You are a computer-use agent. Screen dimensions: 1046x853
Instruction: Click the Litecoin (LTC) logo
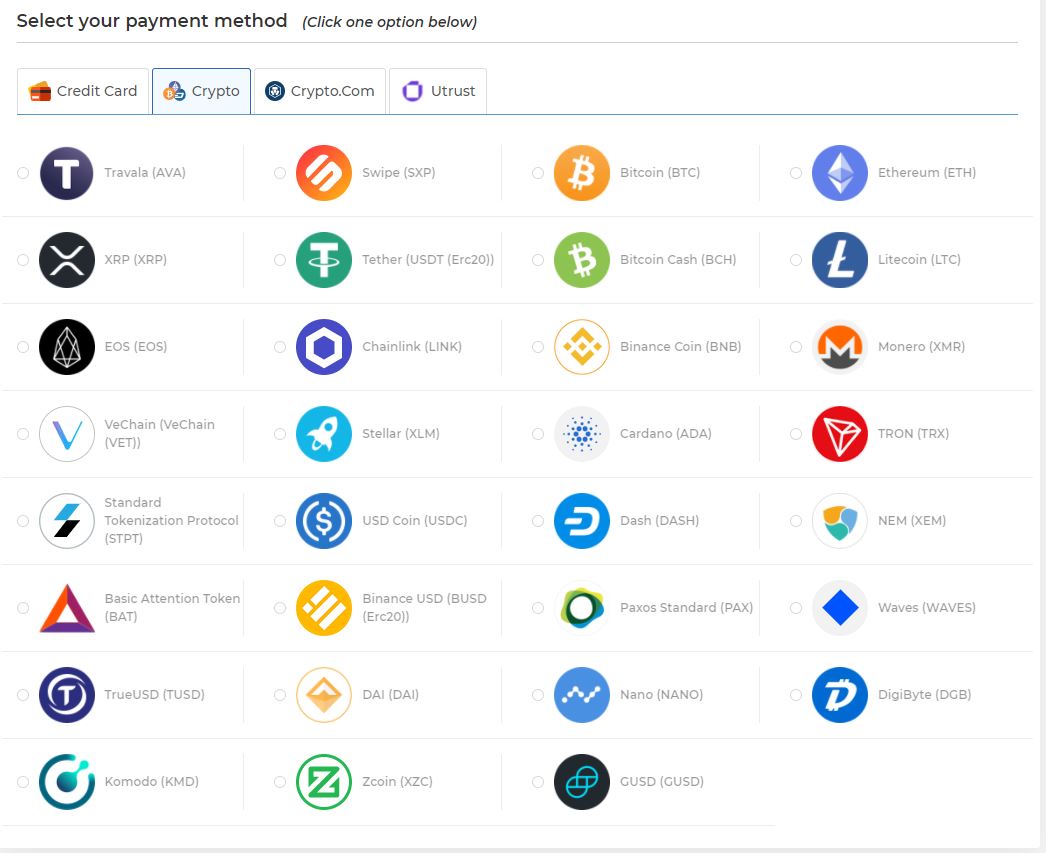840,260
